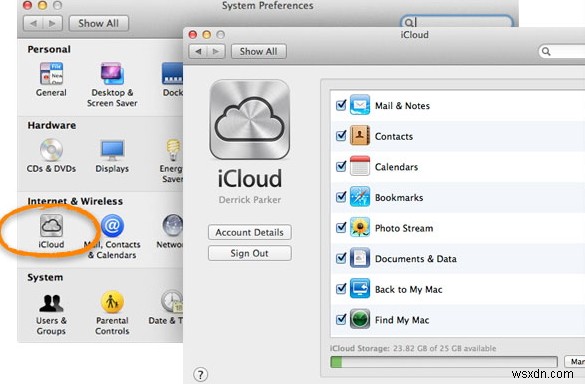The height and width of the screenshot is (384, 585).
Task: Open Date & Time clock icon
Action: tap(172, 301)
